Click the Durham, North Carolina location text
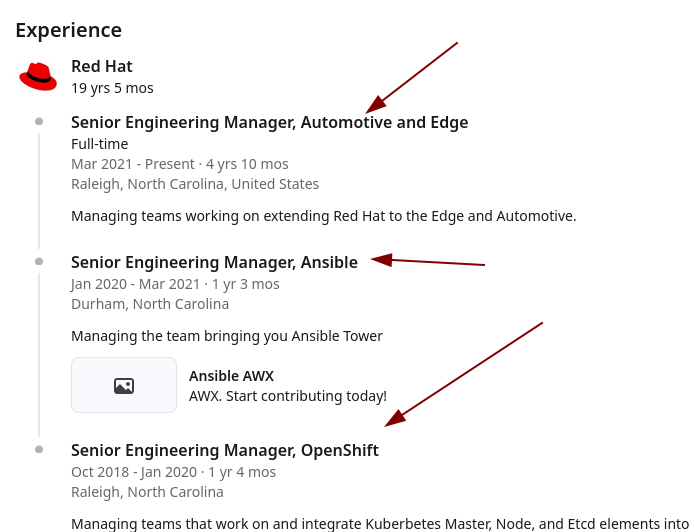Screen dimensions: 694x532 pyautogui.click(x=150, y=304)
